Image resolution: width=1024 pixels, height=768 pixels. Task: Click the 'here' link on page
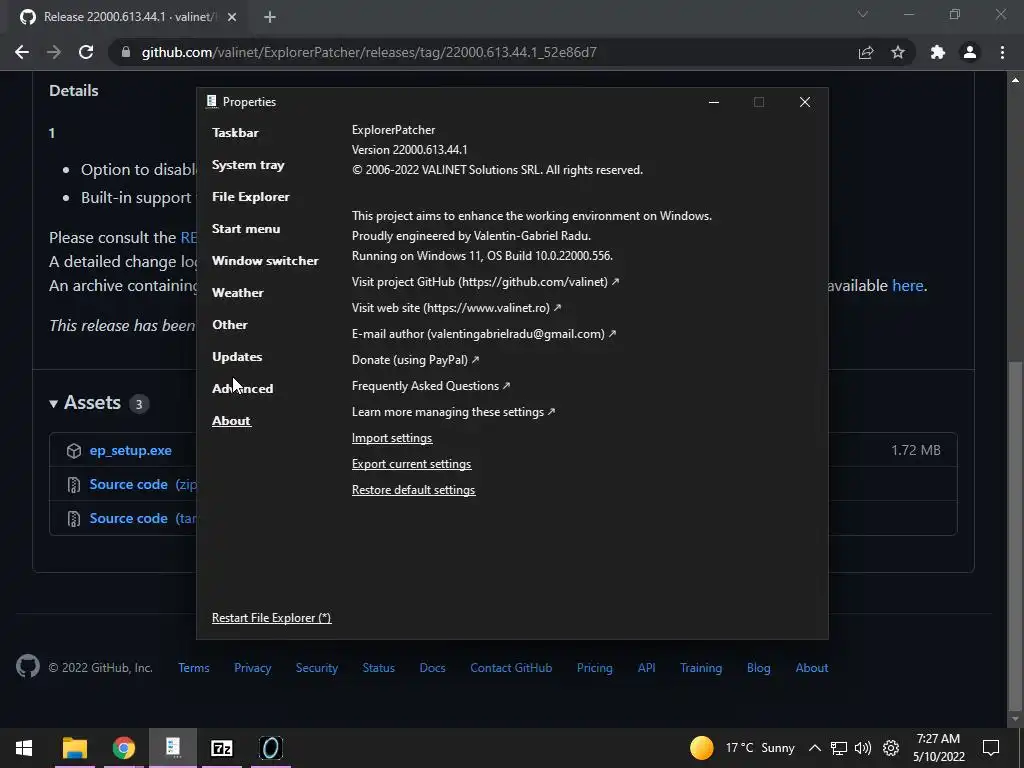[908, 285]
